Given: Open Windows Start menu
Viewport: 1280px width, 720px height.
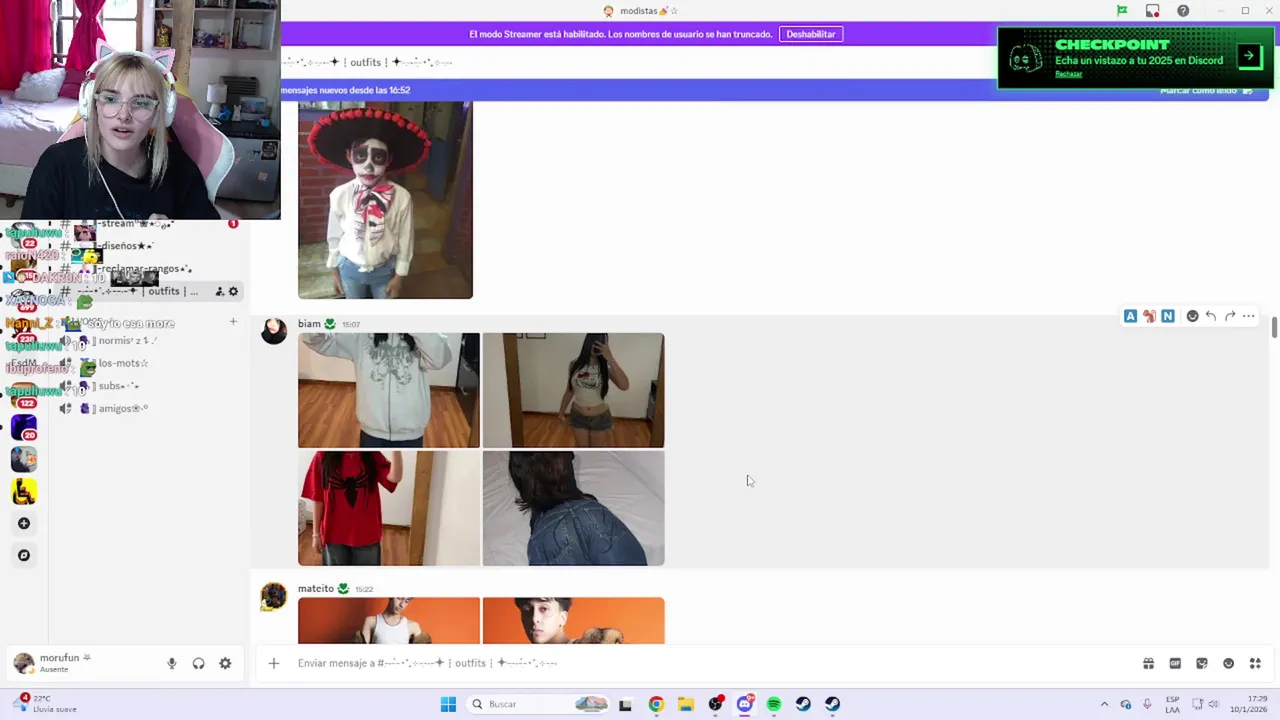Looking at the screenshot, I should [x=448, y=704].
